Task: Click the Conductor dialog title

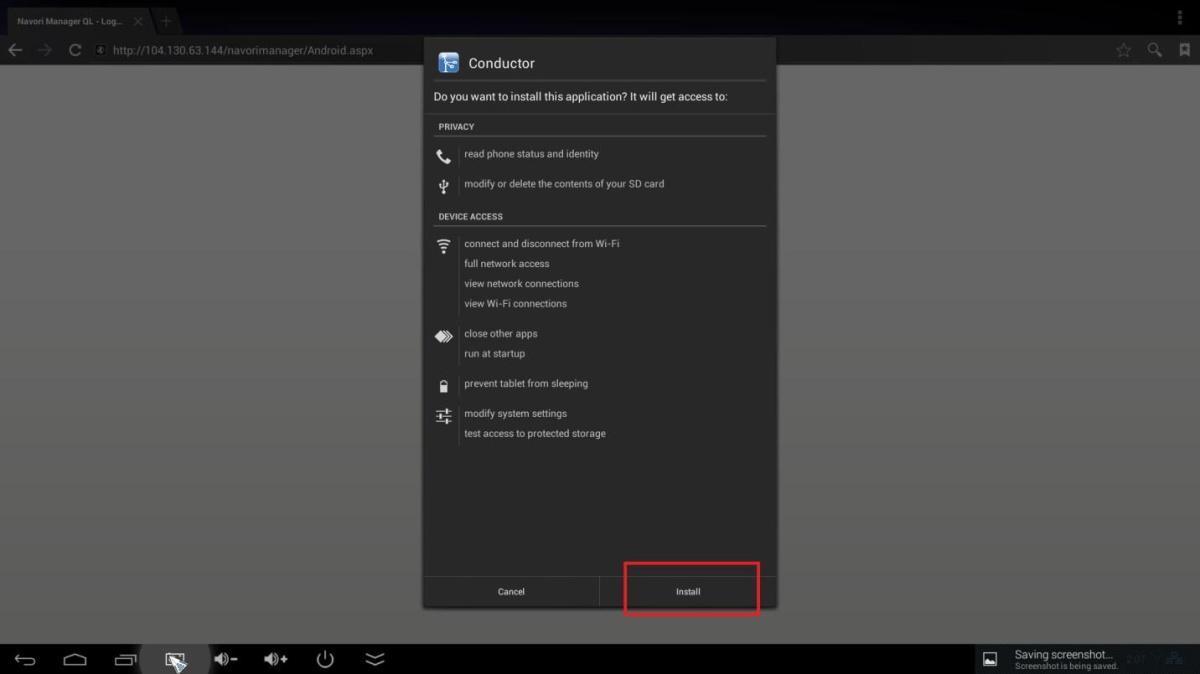Action: (501, 63)
